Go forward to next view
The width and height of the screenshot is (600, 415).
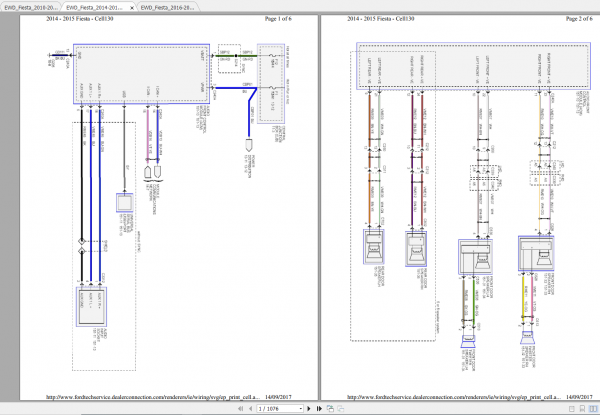point(340,408)
